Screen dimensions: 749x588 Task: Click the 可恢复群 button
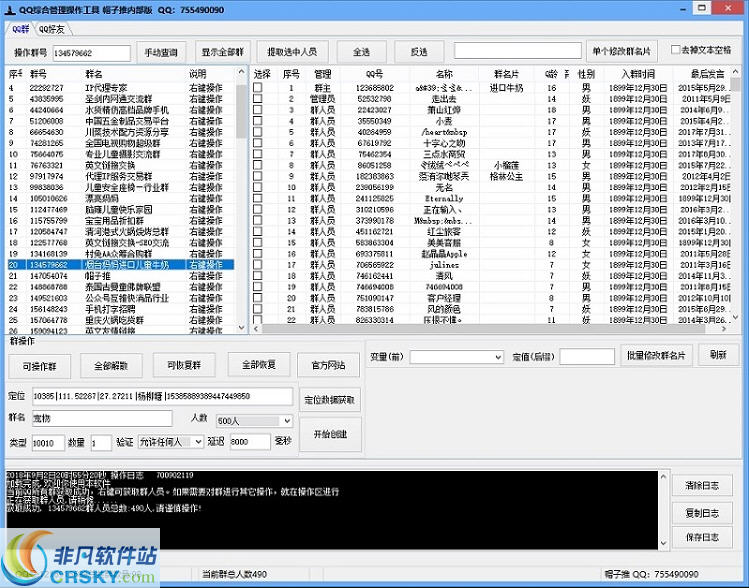(184, 365)
